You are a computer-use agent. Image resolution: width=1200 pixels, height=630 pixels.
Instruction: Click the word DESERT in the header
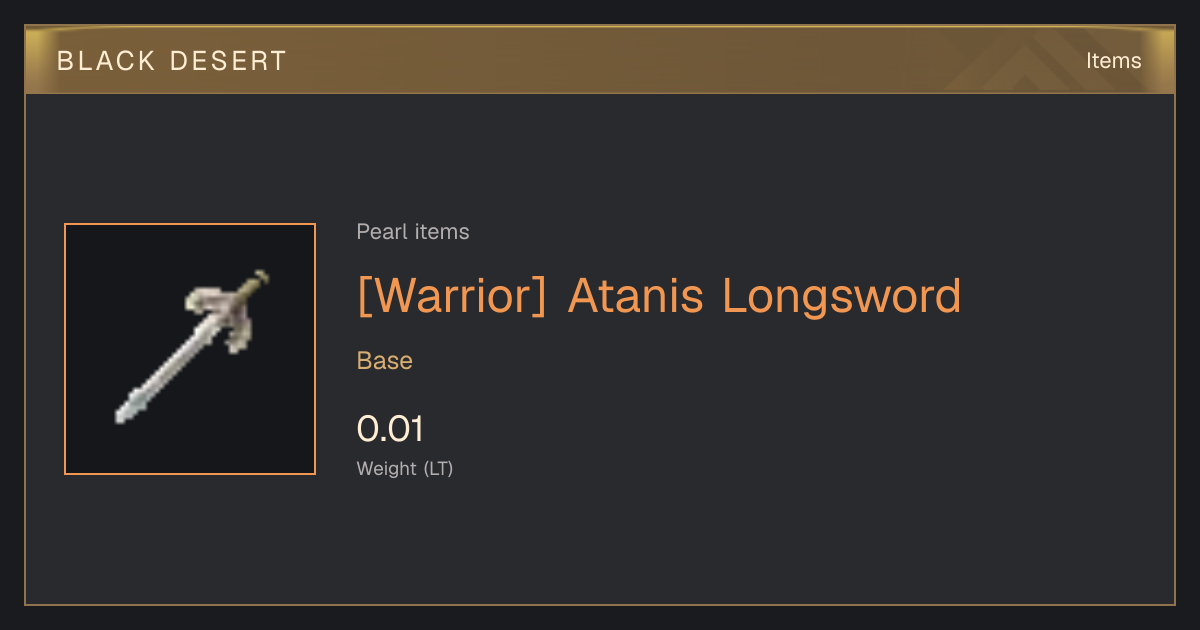pyautogui.click(x=228, y=61)
